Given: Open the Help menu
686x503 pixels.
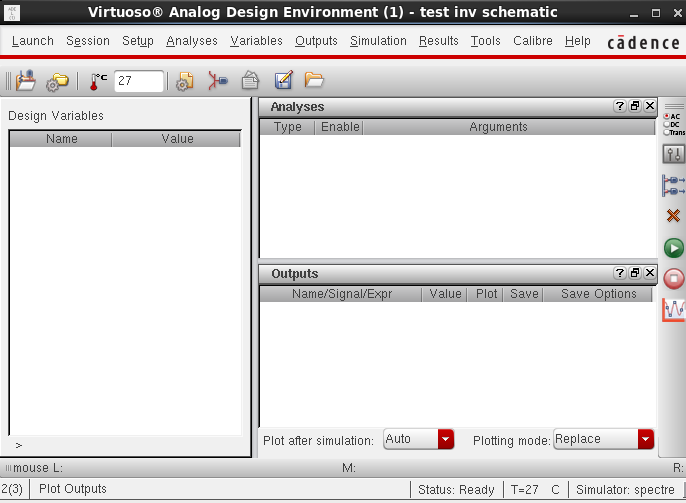Looking at the screenshot, I should click(x=578, y=41).
